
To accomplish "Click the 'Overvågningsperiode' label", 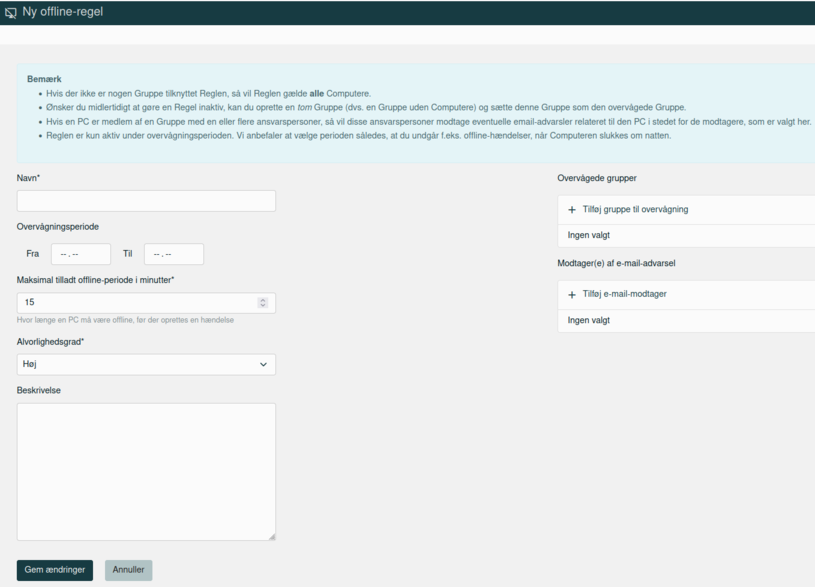I will [58, 227].
